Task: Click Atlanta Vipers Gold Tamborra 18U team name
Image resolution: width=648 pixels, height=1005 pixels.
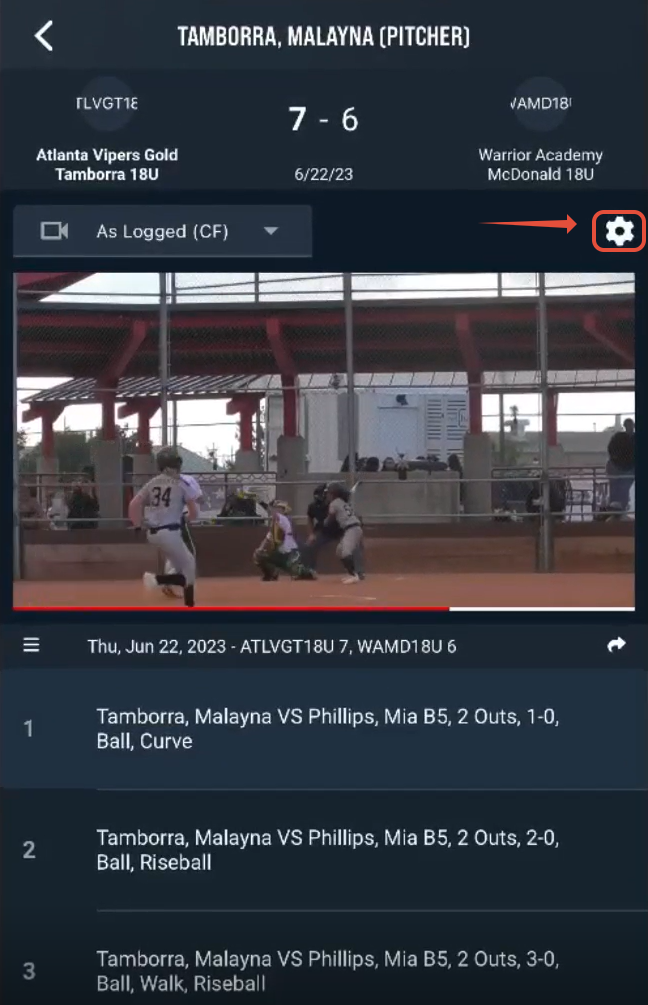Action: click(x=107, y=165)
